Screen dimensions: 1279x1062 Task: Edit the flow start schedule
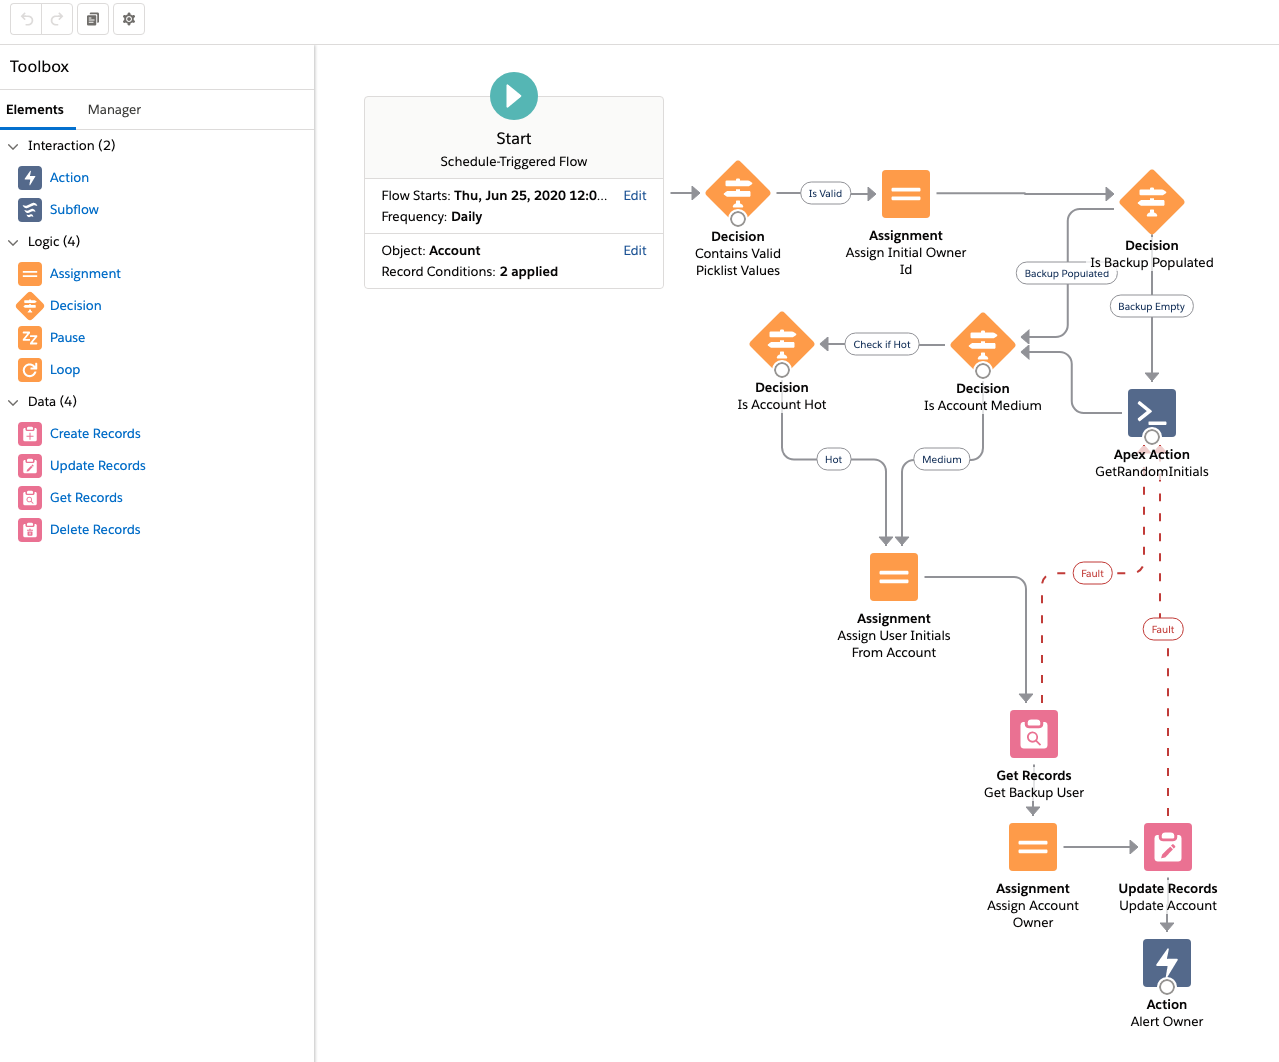point(634,196)
